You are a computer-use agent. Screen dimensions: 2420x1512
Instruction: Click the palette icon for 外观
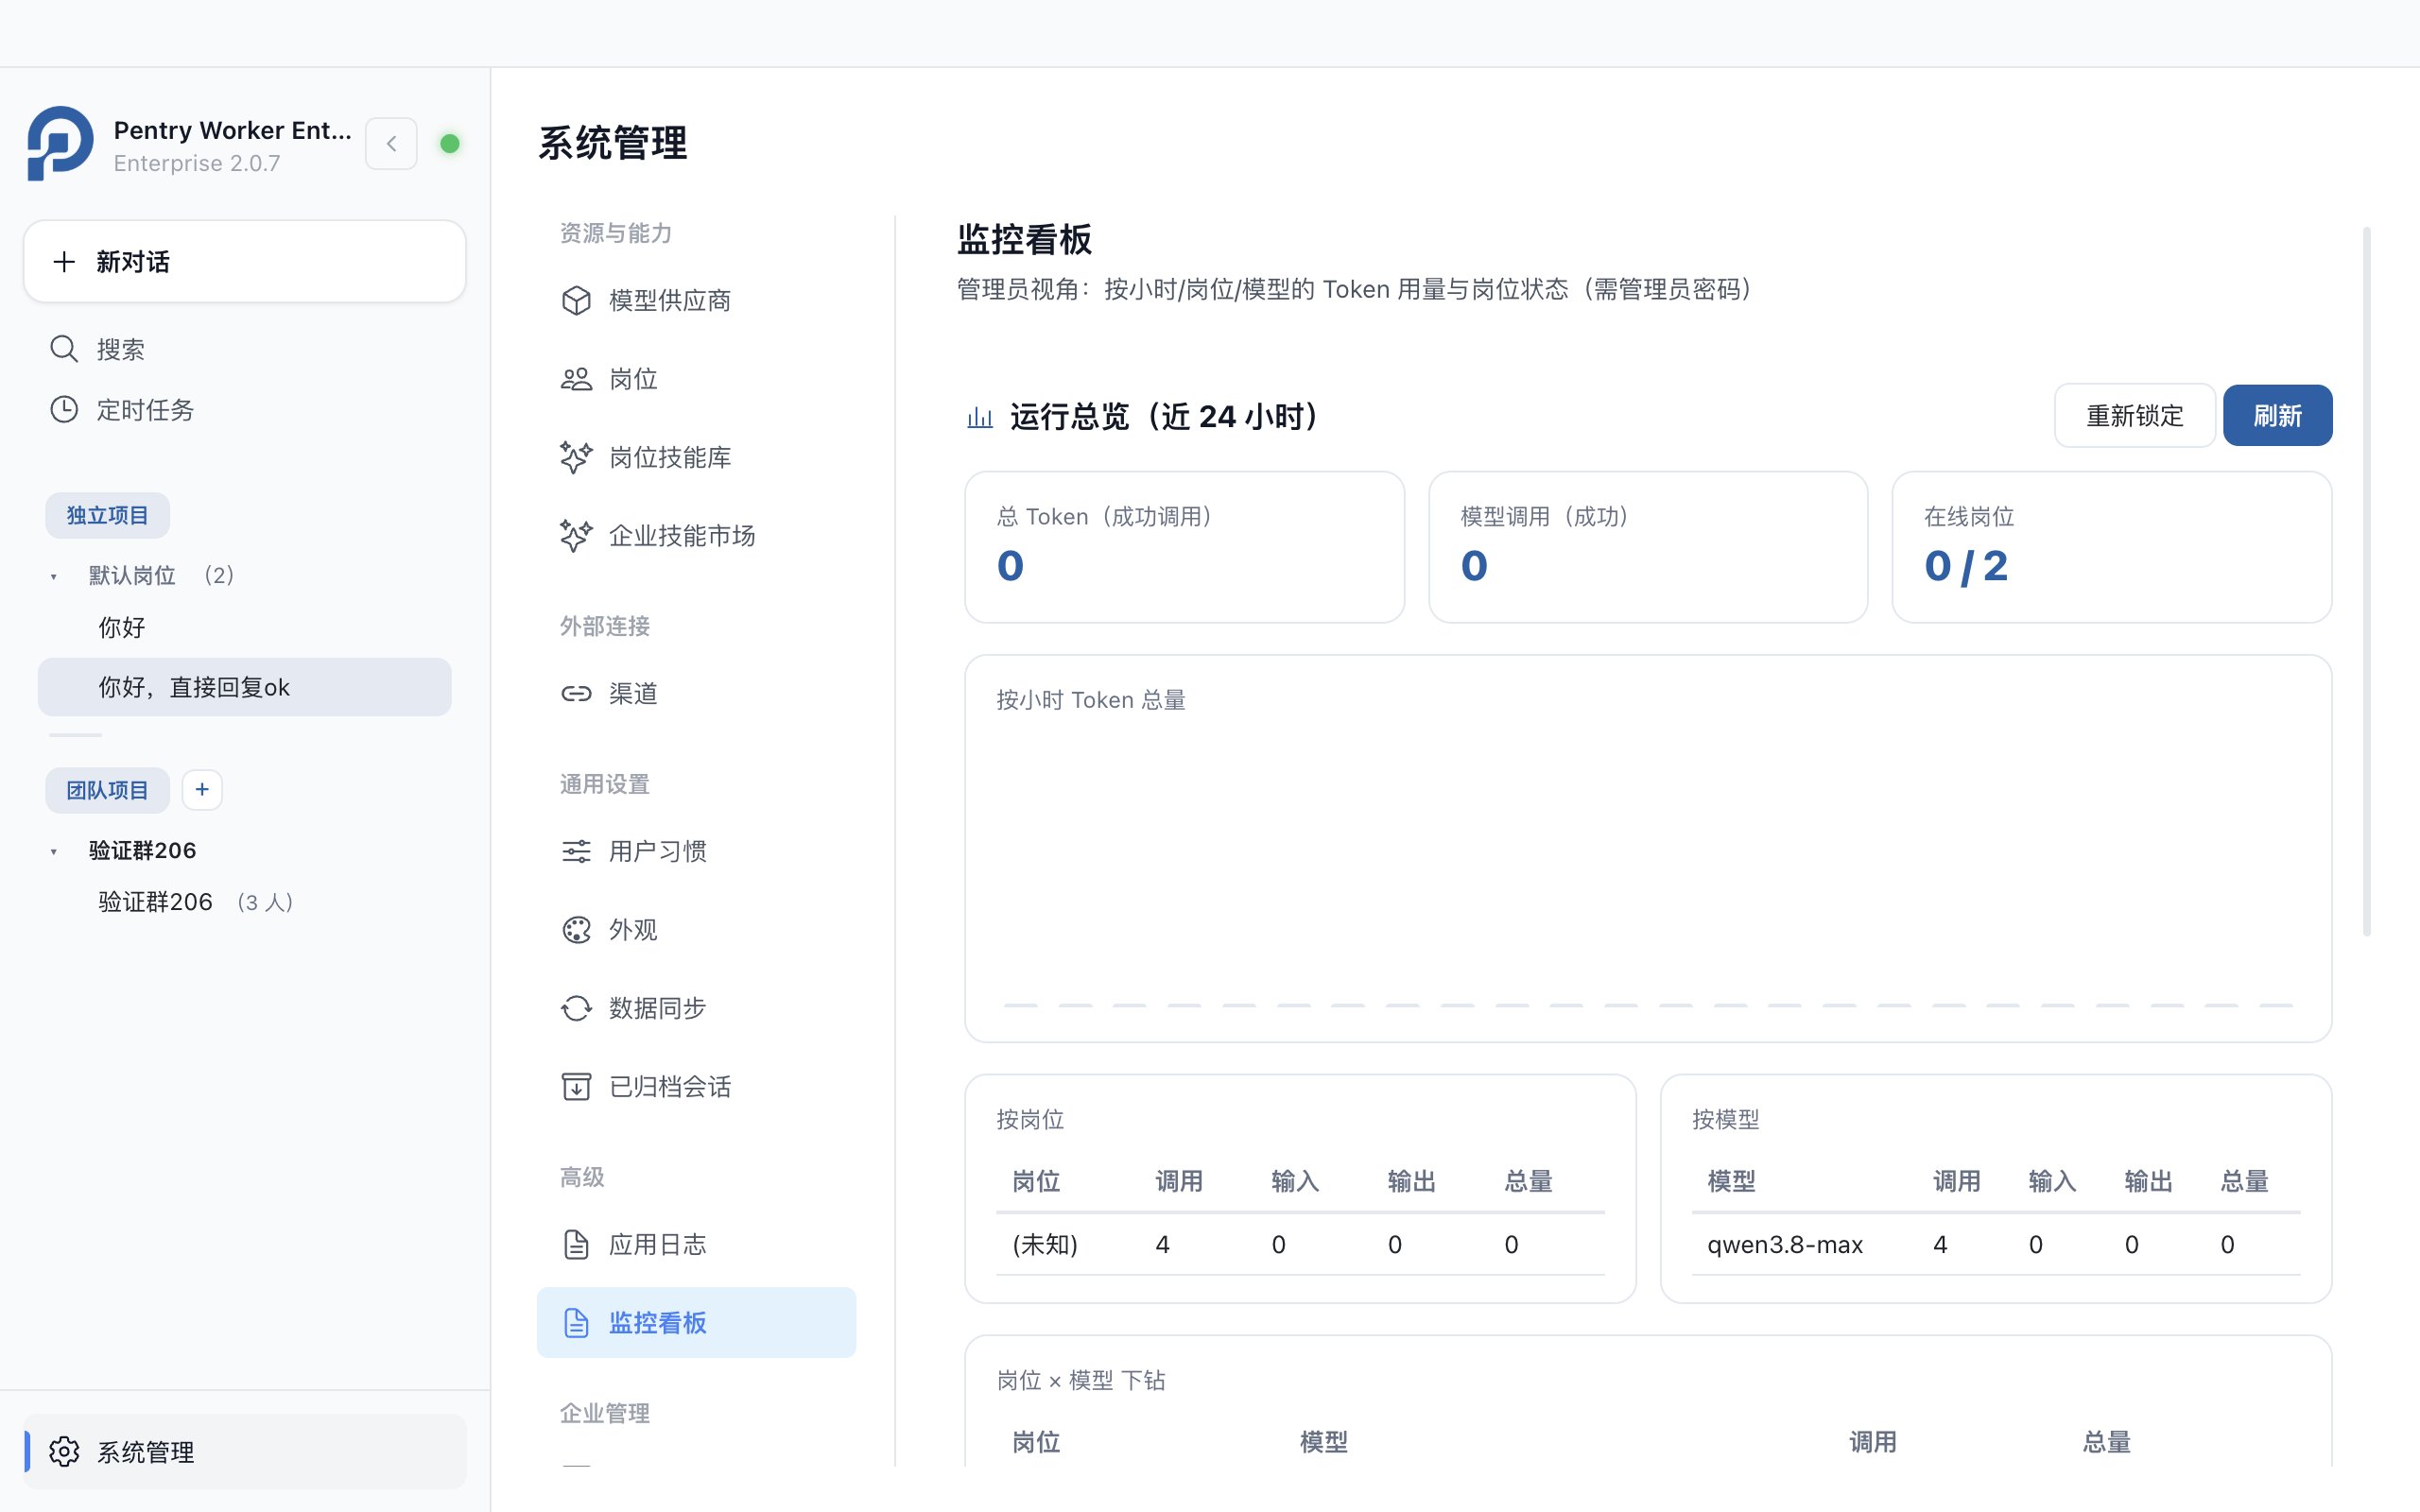click(x=576, y=930)
